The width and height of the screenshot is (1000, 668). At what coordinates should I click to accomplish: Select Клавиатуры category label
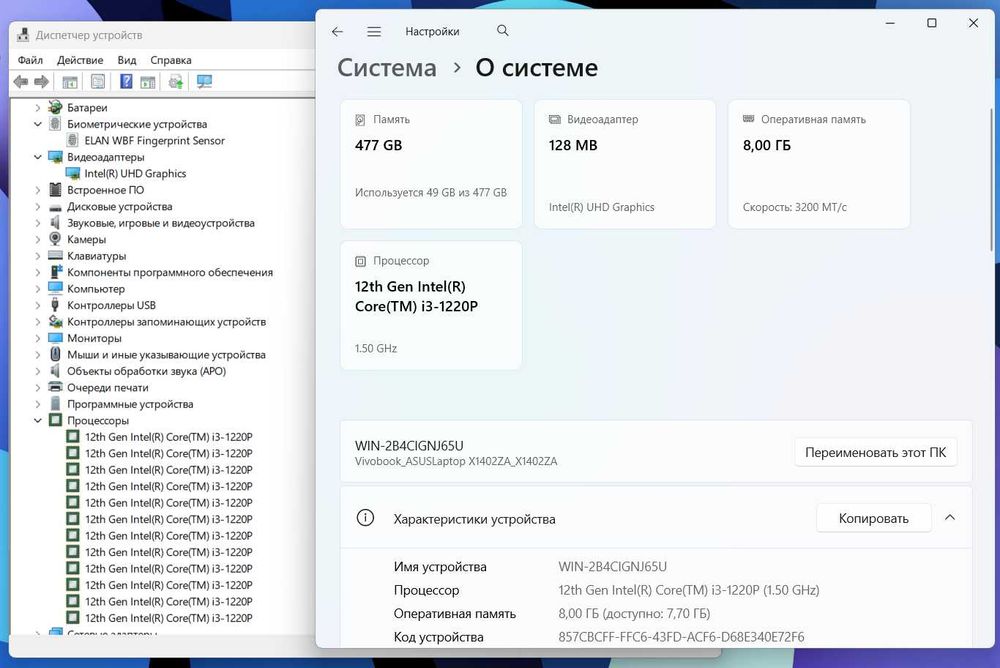(96, 256)
